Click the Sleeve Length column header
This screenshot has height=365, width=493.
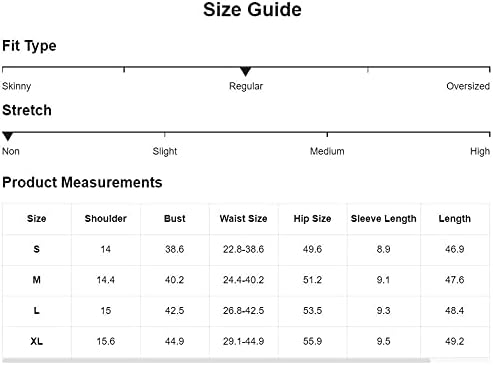[x=384, y=219]
